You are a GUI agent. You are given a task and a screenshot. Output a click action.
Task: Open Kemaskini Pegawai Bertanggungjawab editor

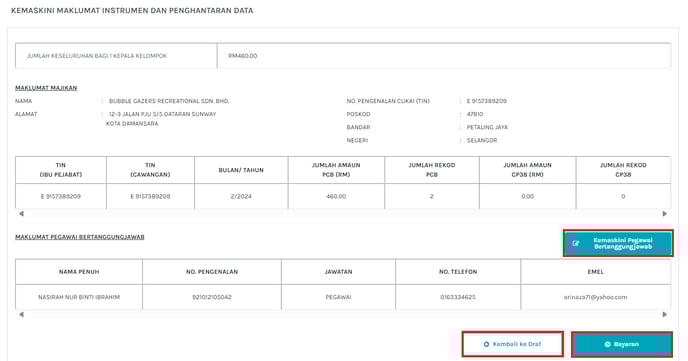(618, 243)
